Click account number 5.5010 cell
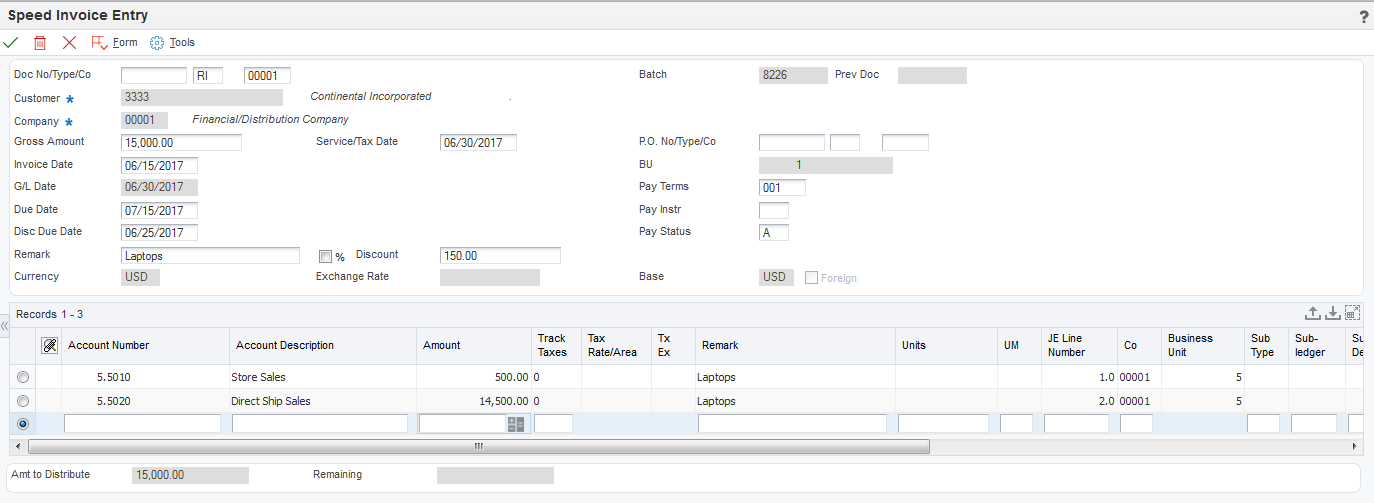The height and width of the screenshot is (503, 1374). (x=146, y=377)
